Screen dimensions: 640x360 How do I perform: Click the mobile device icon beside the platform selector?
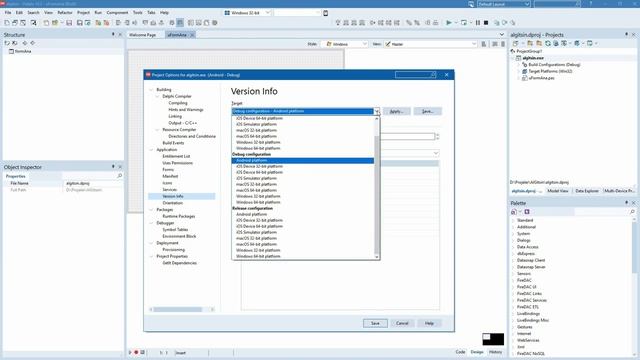pos(325,13)
